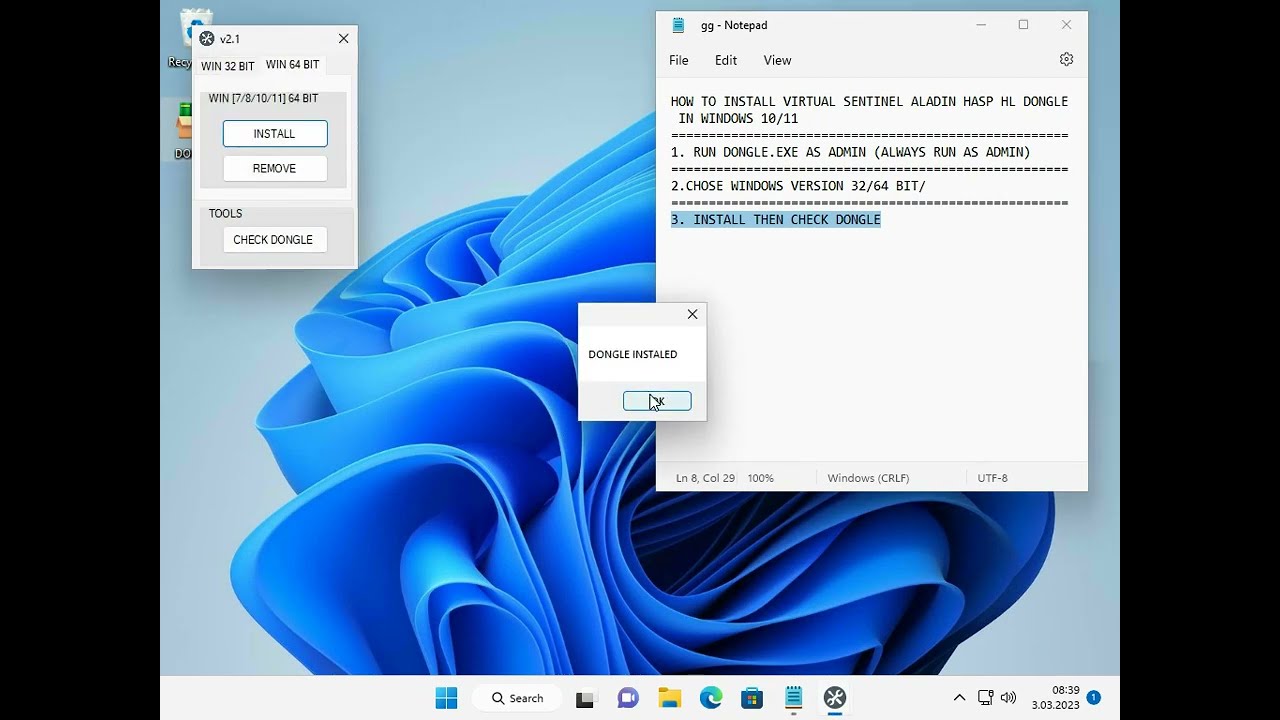Image resolution: width=1280 pixels, height=720 pixels.
Task: Open Search on the taskbar
Action: tap(518, 698)
